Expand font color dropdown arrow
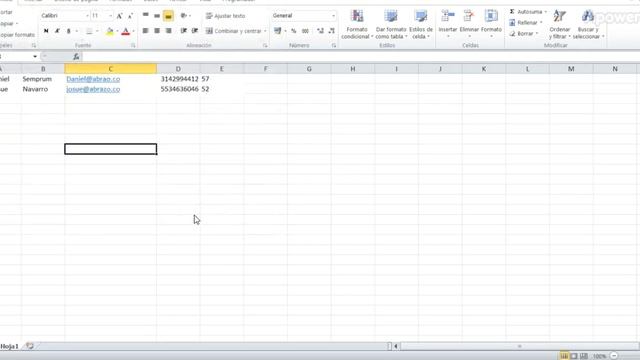640x360 pixels. point(133,31)
